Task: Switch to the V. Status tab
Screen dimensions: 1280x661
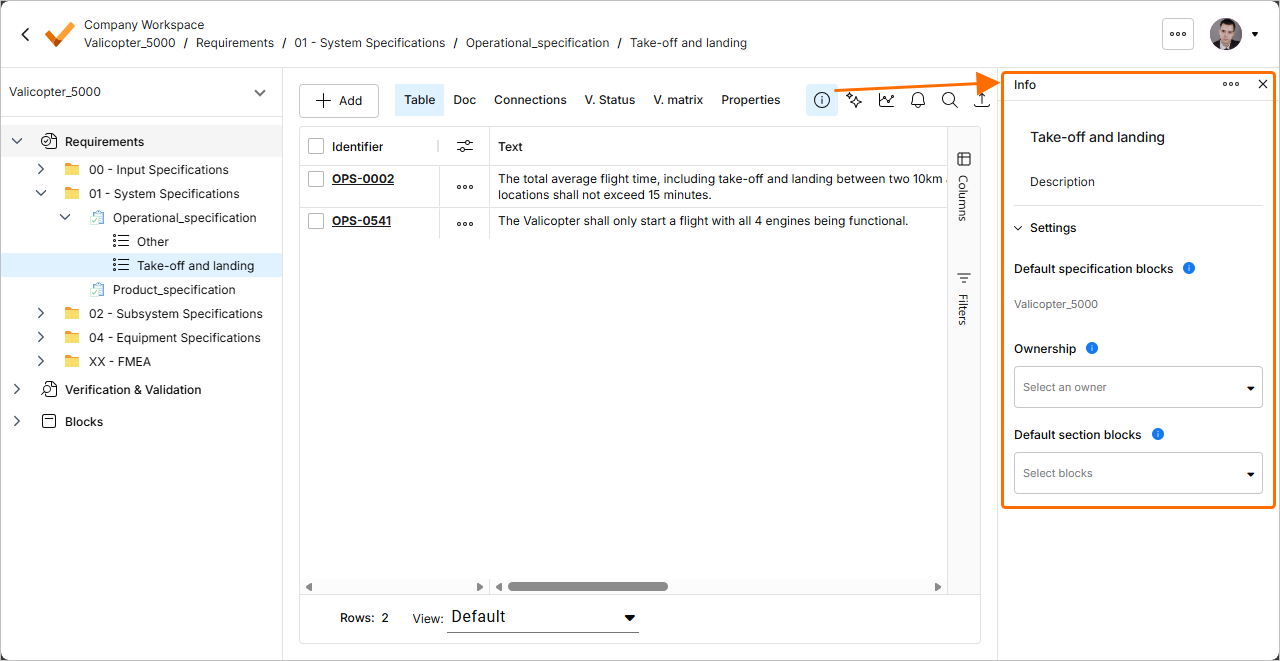Action: coord(610,100)
